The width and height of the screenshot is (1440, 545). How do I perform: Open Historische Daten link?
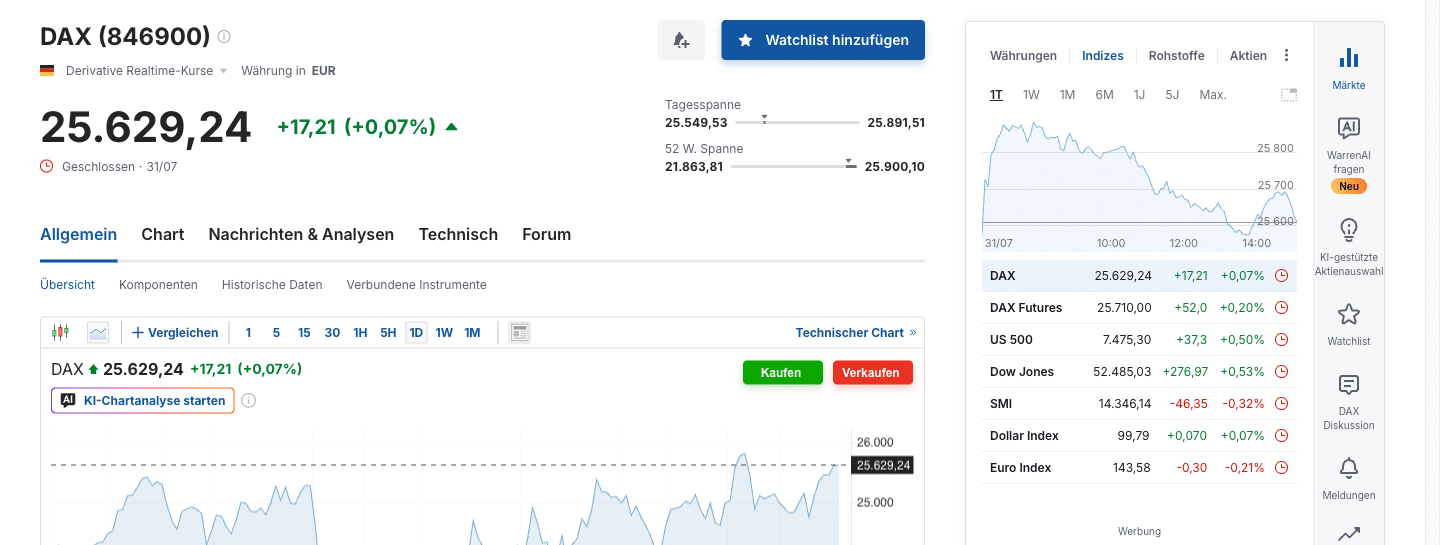[272, 285]
